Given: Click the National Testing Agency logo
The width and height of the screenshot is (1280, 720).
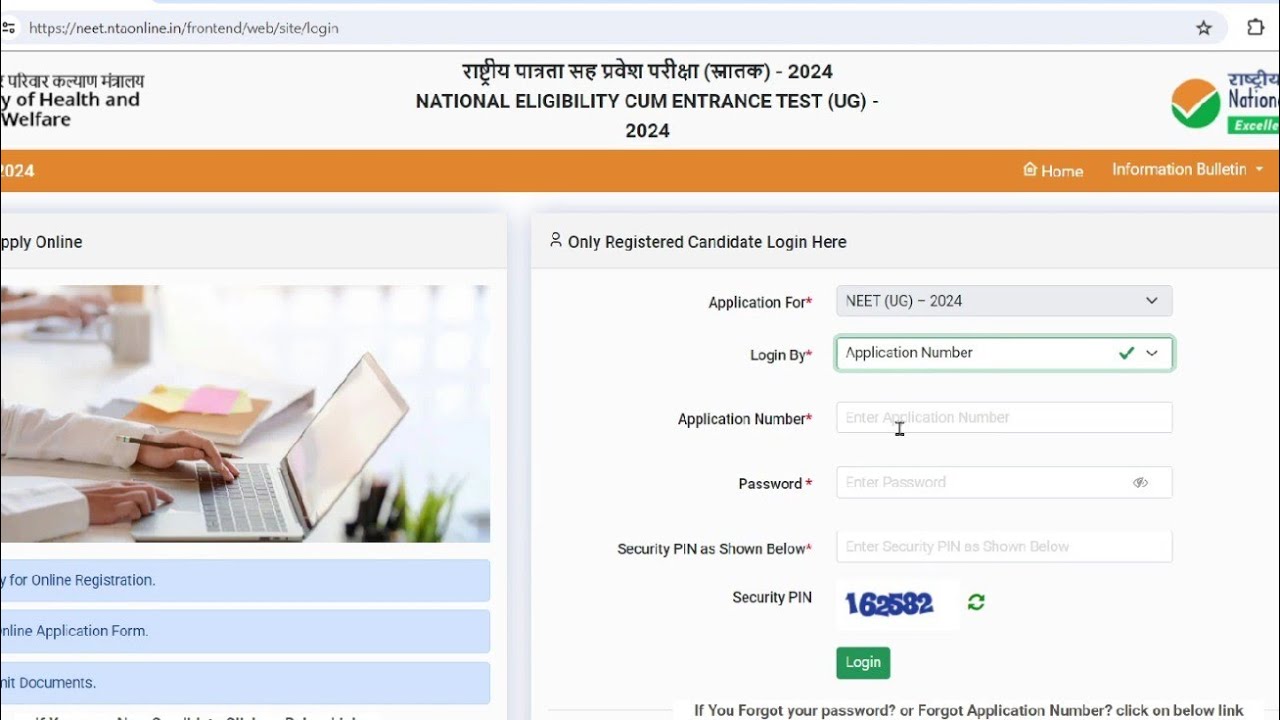Looking at the screenshot, I should [x=1225, y=101].
